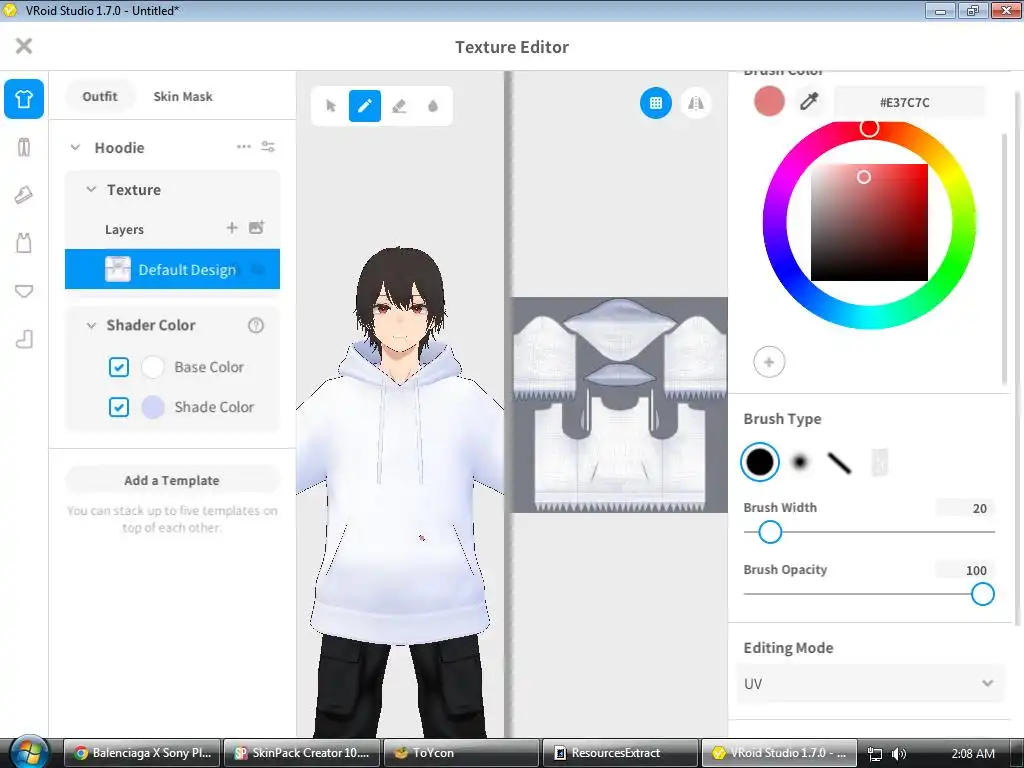The height and width of the screenshot is (768, 1024).
Task: Open the Editing Mode UV dropdown
Action: [x=869, y=684]
